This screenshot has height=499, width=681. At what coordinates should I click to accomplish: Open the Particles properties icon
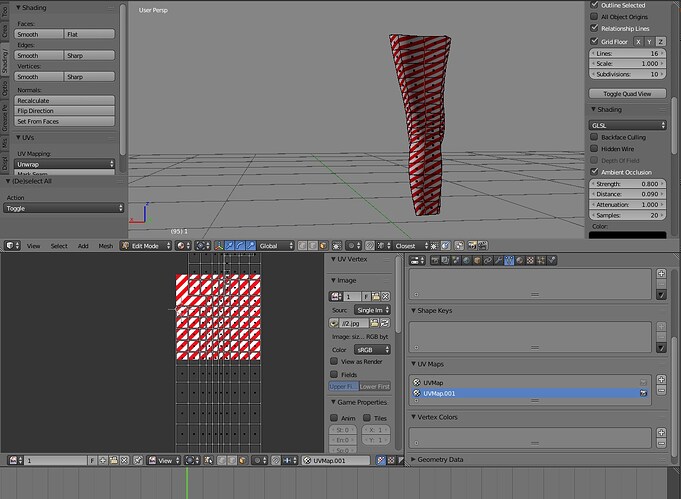(x=541, y=261)
